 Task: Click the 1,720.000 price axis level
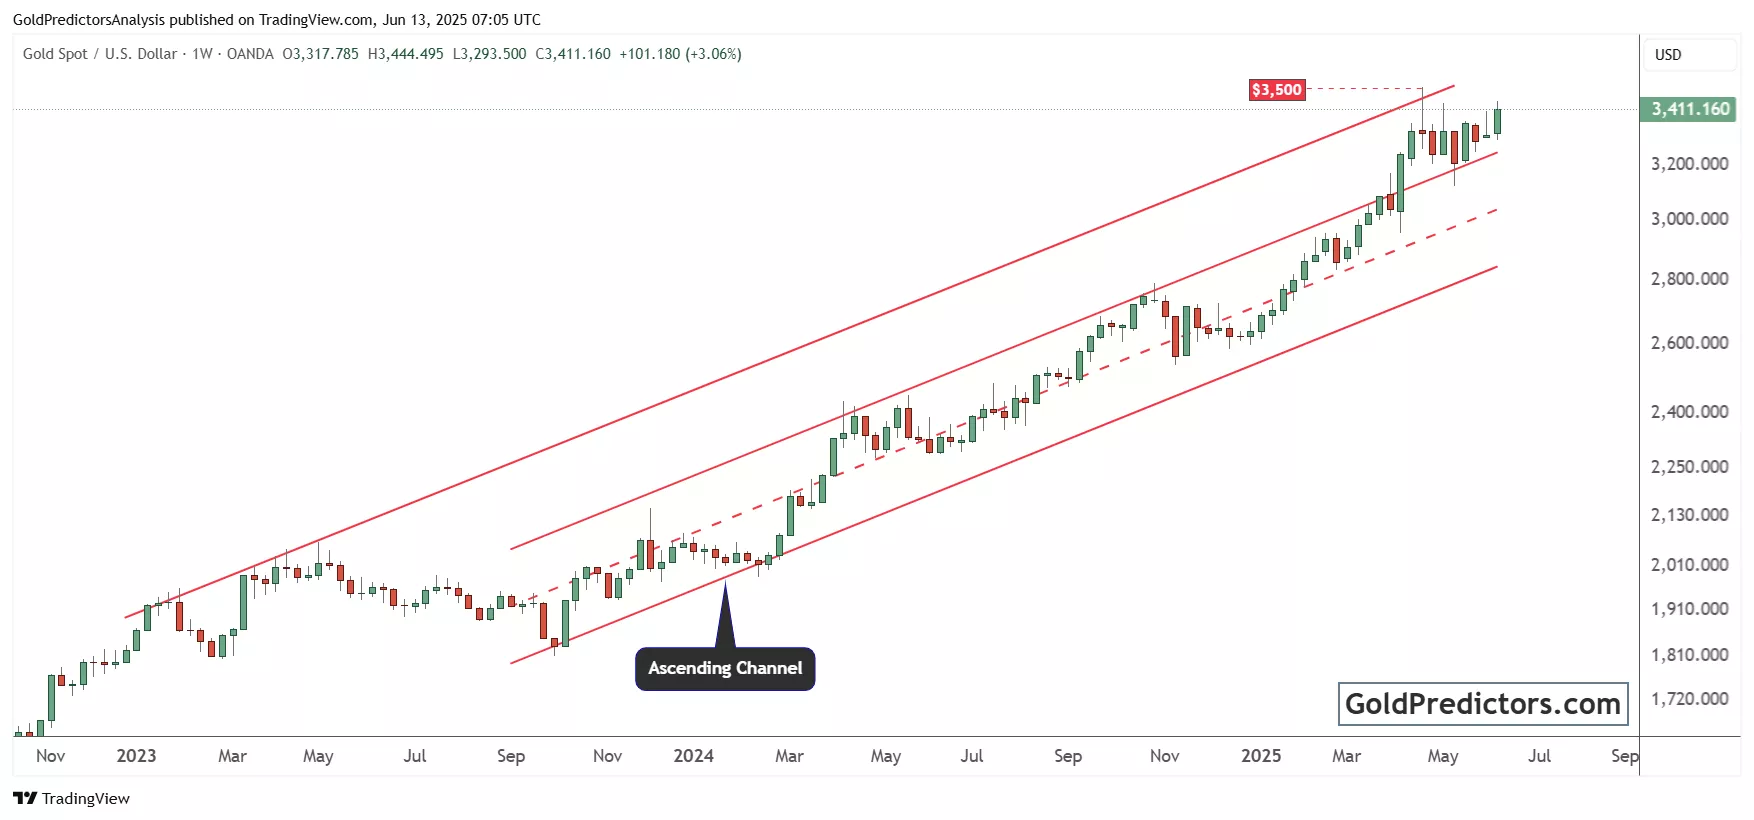coord(1689,699)
